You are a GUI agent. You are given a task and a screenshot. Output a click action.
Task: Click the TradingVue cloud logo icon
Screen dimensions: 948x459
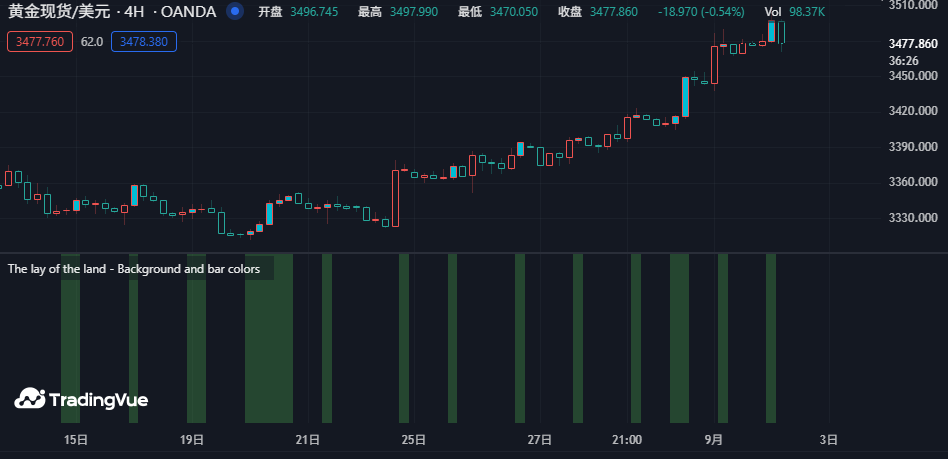click(29, 399)
